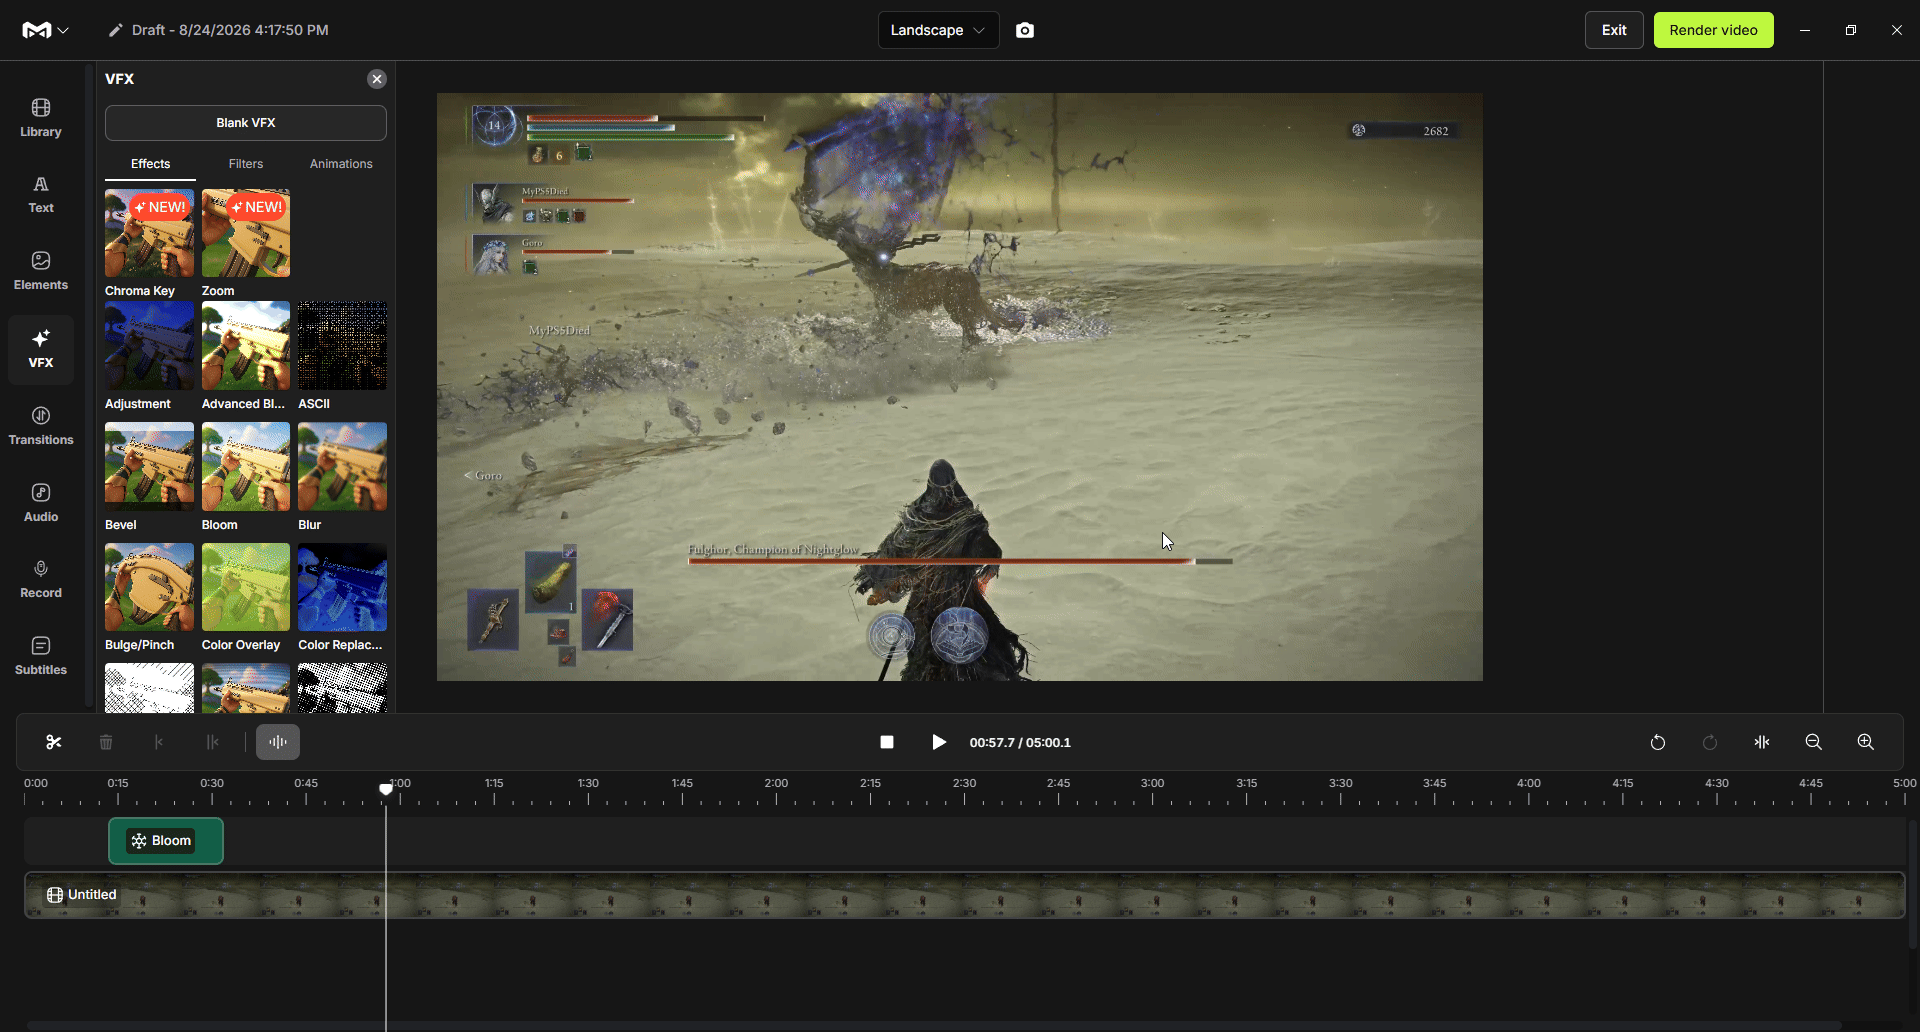Image resolution: width=1920 pixels, height=1032 pixels.
Task: Open the Audio sidebar panel
Action: [41, 503]
